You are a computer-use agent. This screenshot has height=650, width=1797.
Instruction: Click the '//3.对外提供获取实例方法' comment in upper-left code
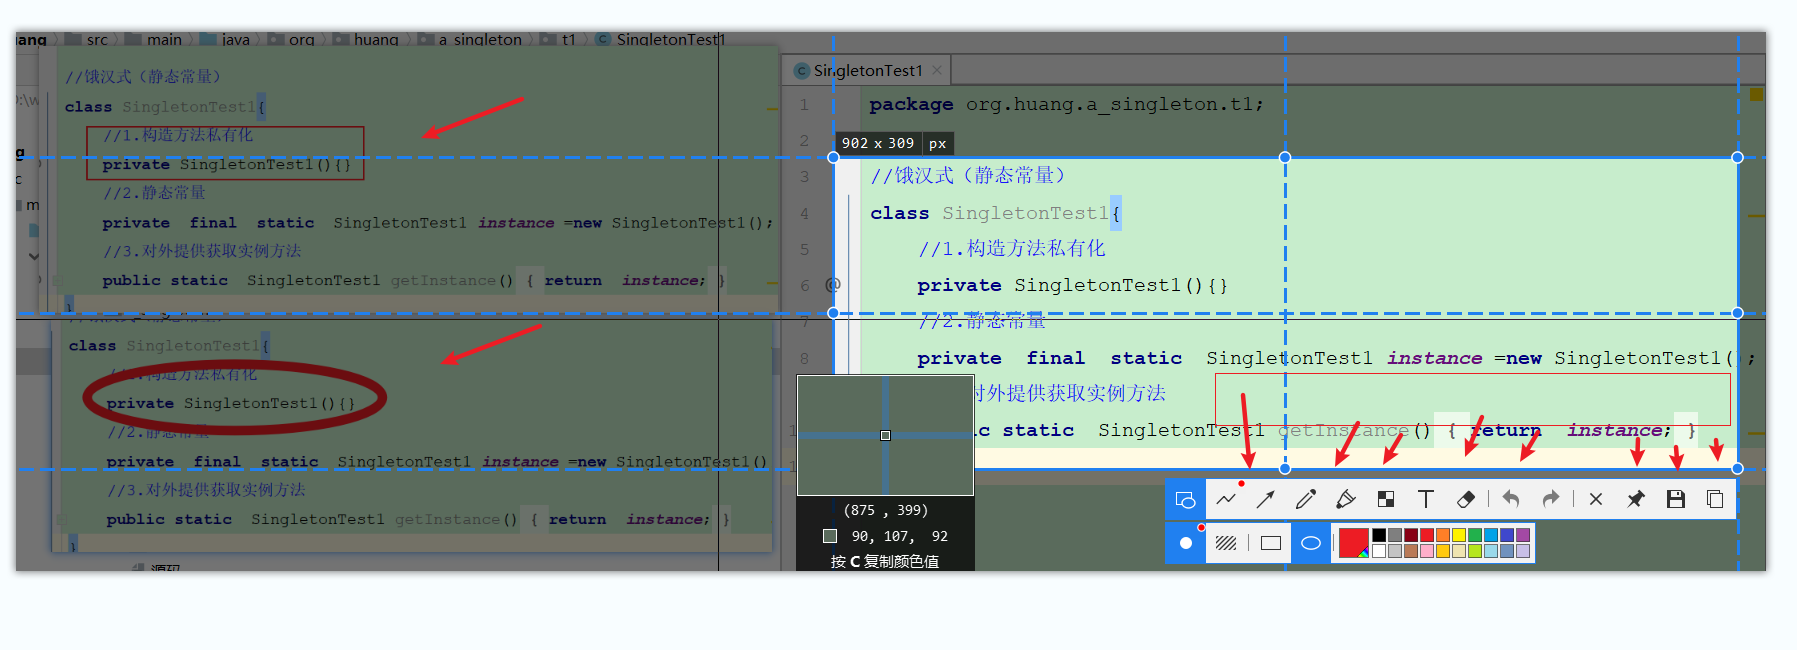(x=202, y=250)
